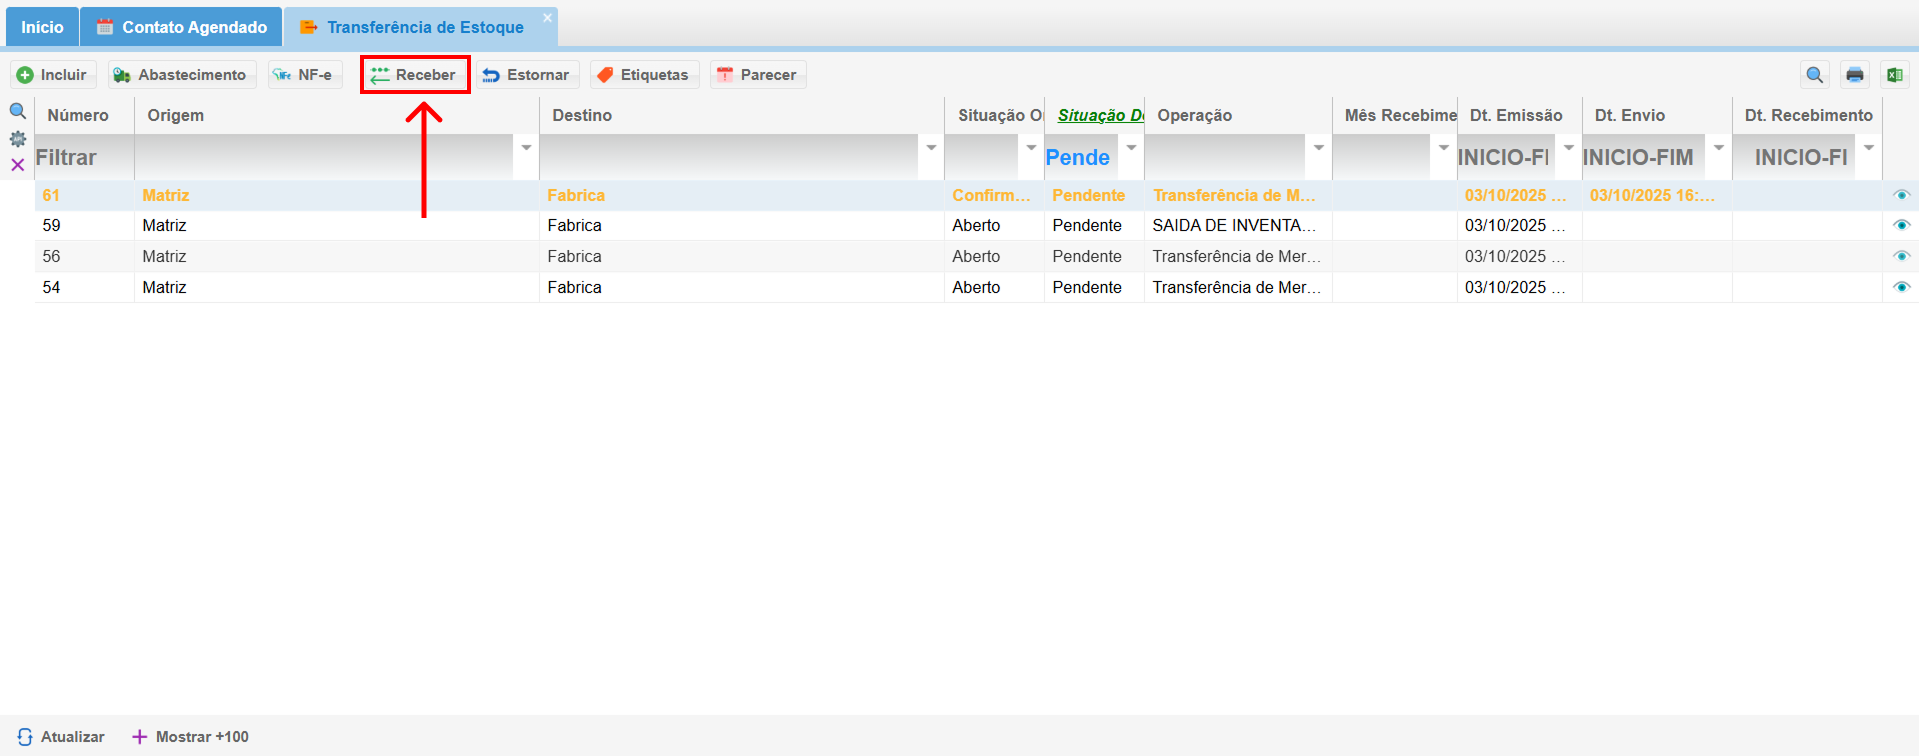Click Atualizar to refresh the list

click(61, 737)
